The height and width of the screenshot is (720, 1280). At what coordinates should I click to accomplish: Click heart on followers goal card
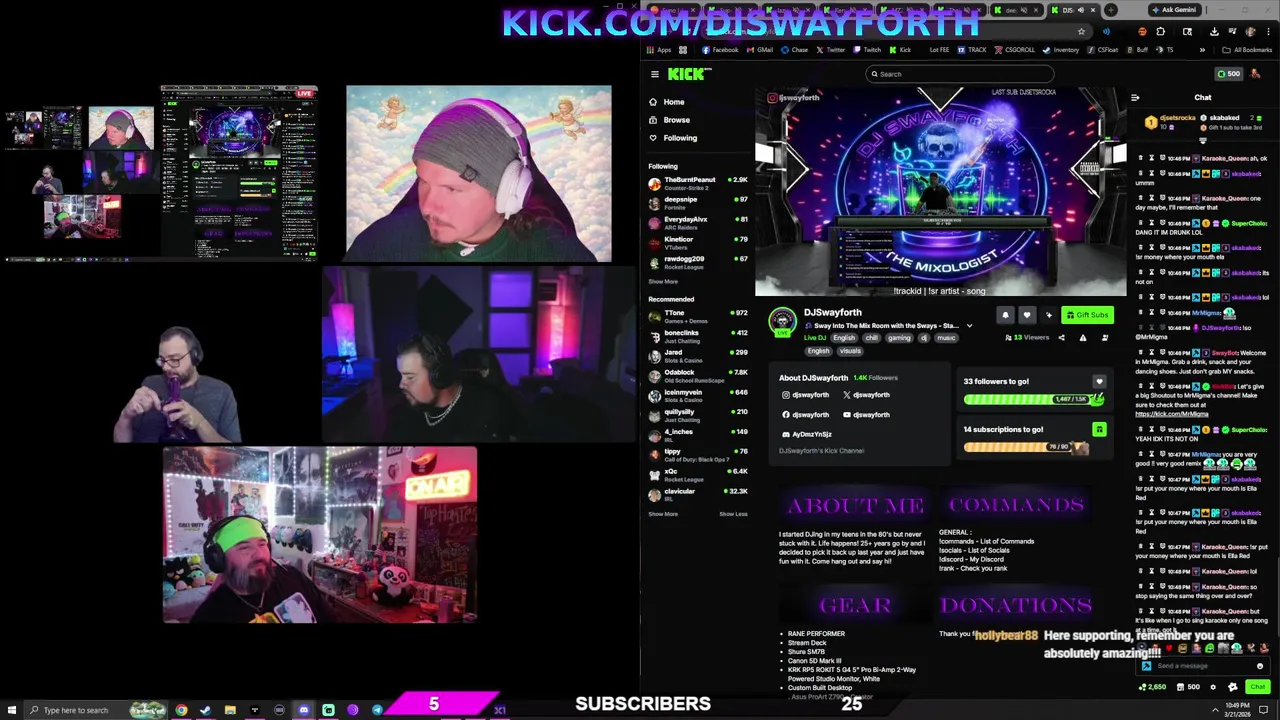coord(1099,382)
